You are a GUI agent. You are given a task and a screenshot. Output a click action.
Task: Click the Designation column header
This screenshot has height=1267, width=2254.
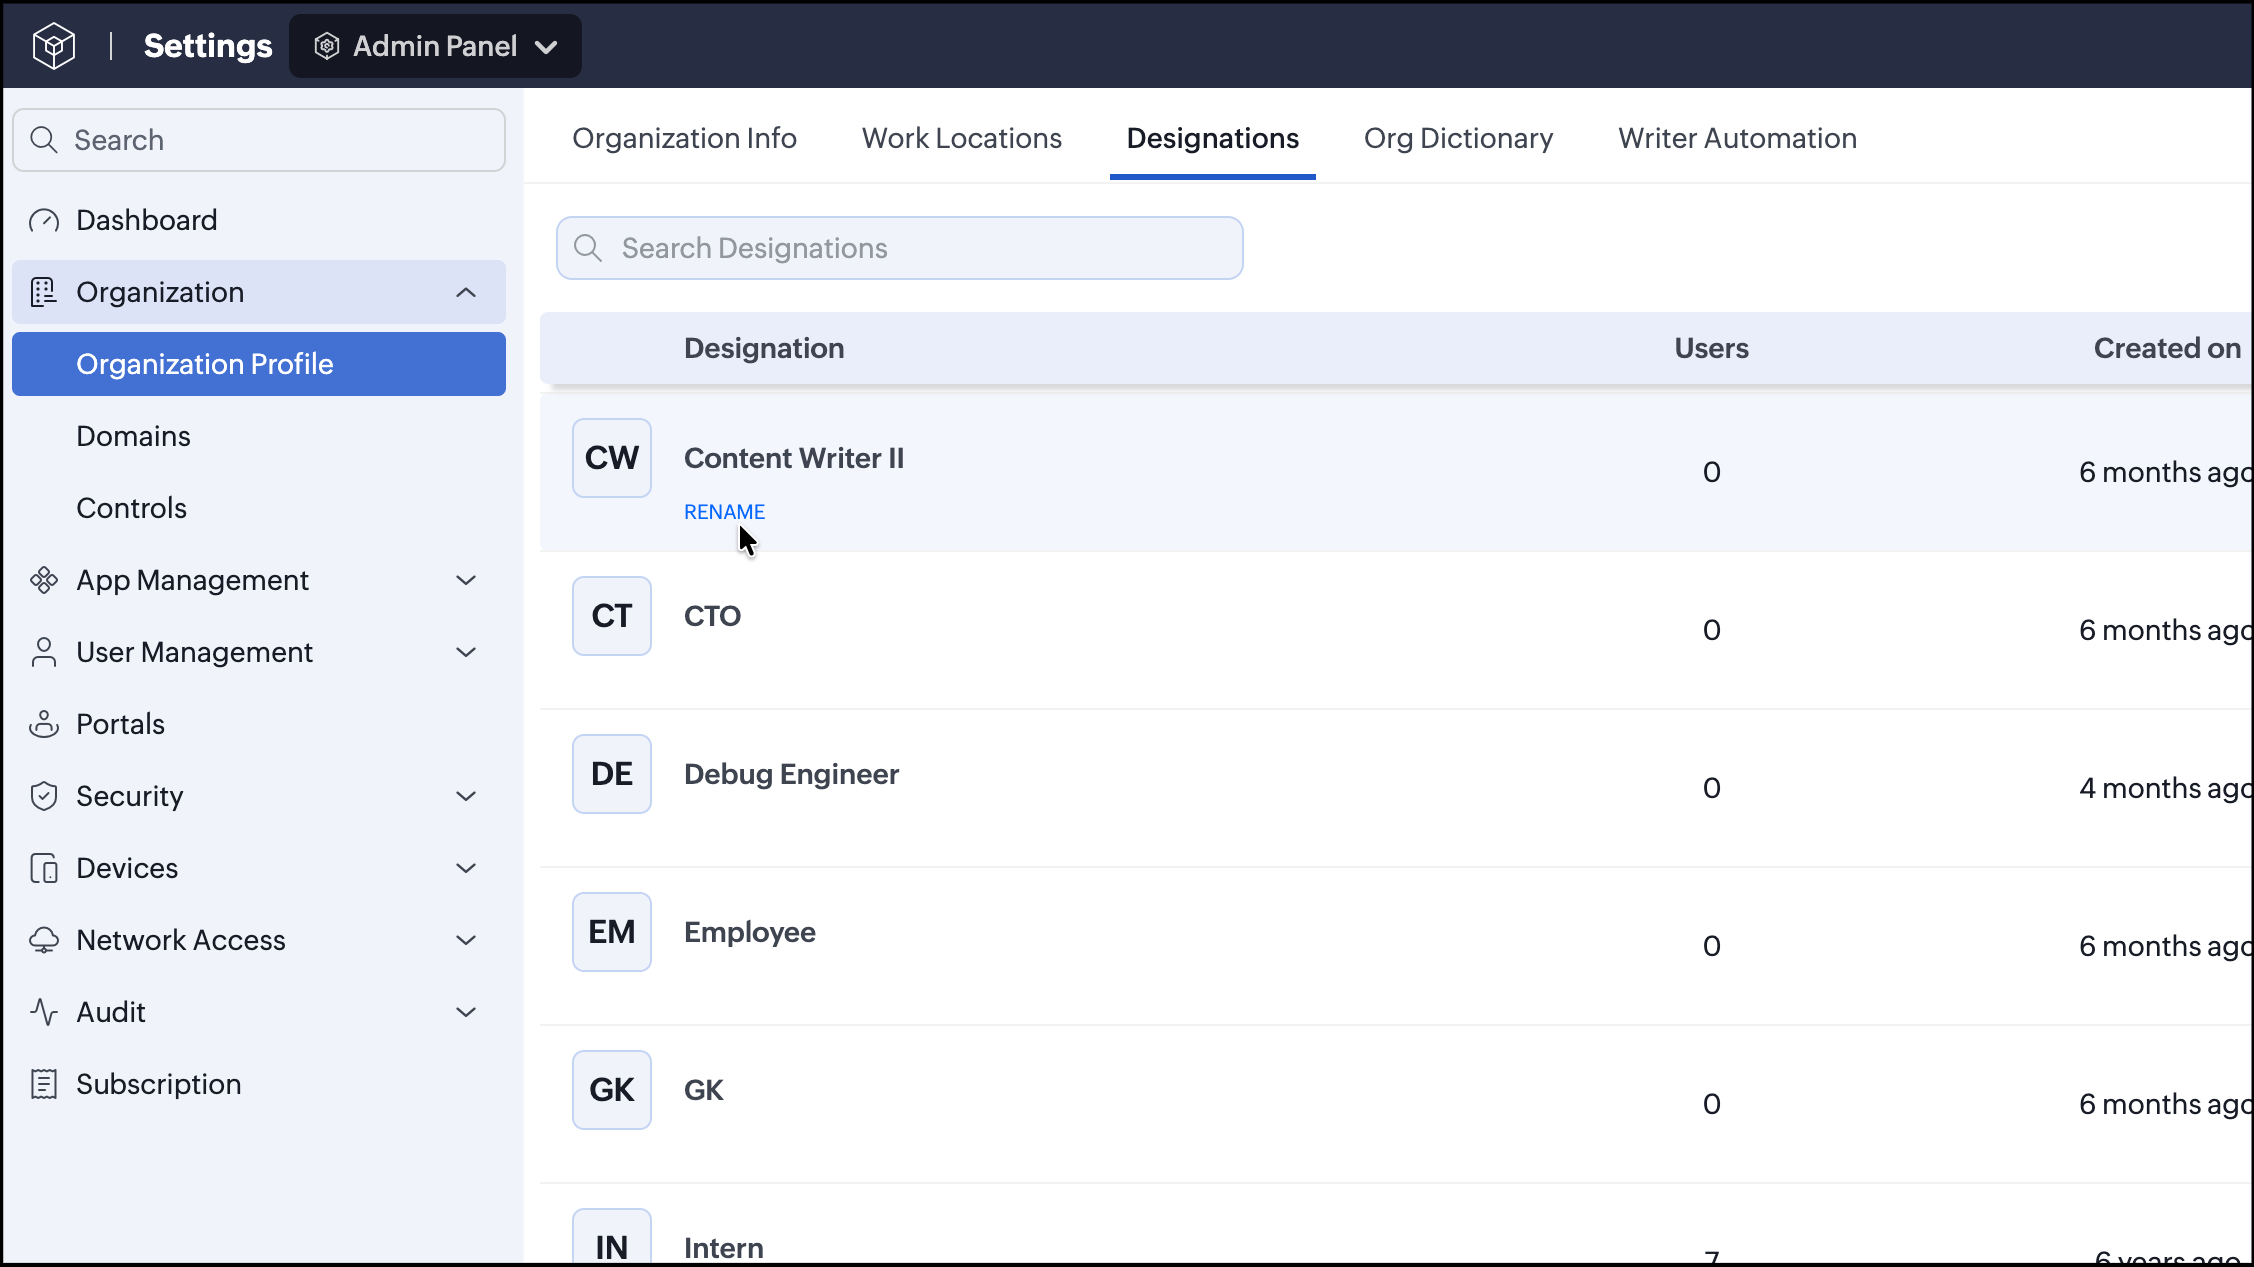coord(764,348)
